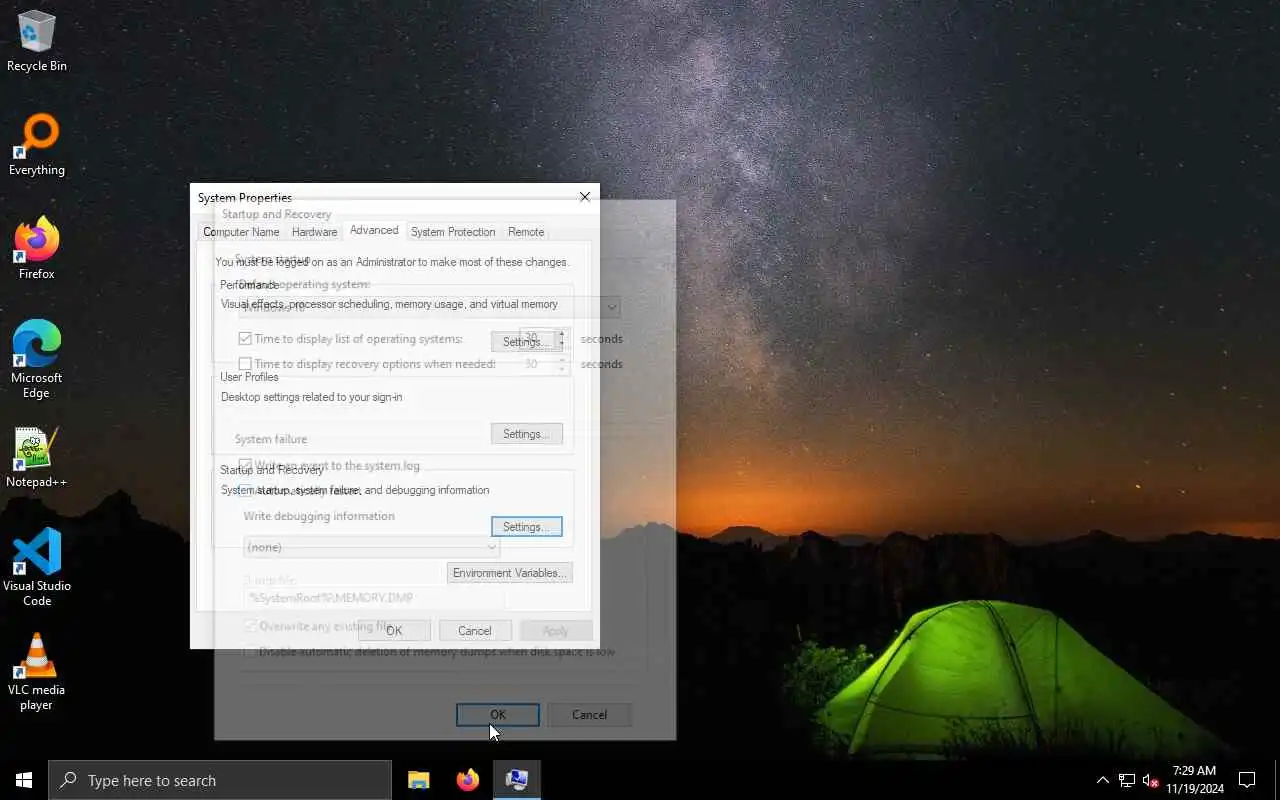Viewport: 1280px width, 800px height.
Task: Open File Explorer from the taskbar
Action: (418, 780)
